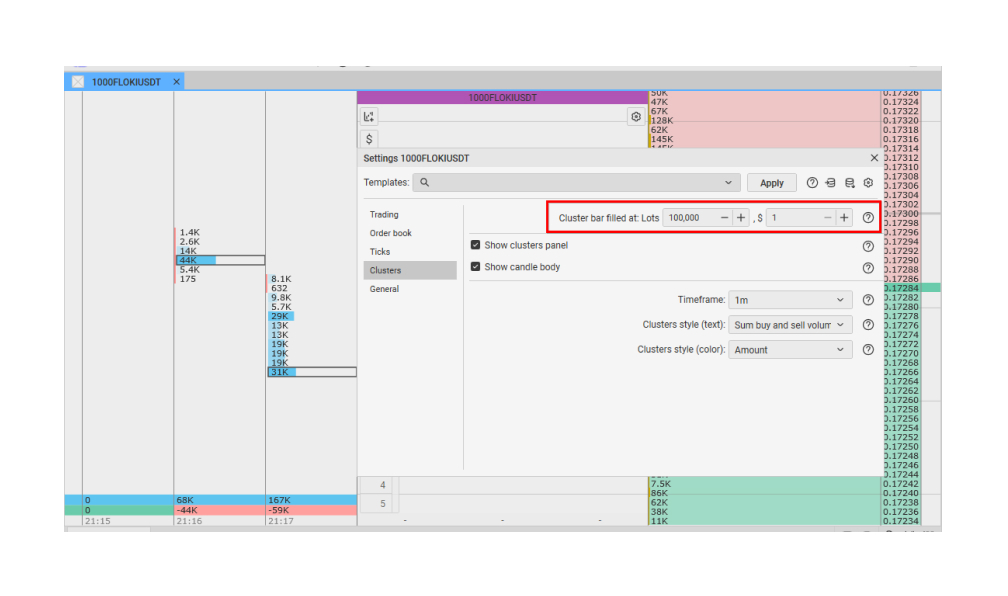Select the Trading settings section
The width and height of the screenshot is (1008, 596).
[x=410, y=215]
